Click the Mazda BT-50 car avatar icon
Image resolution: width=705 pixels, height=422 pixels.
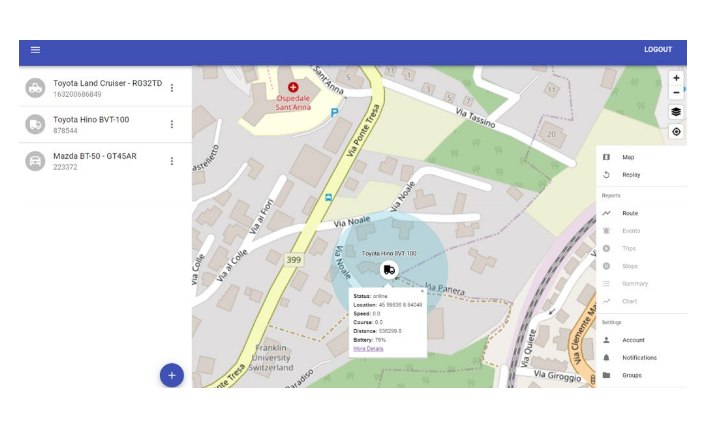tap(35, 161)
